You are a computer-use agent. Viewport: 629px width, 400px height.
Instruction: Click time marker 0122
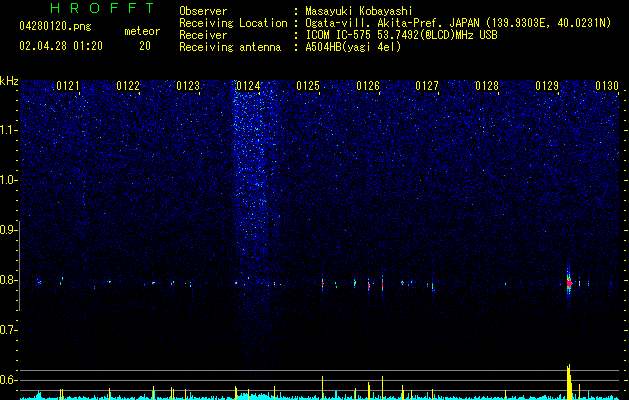coord(128,86)
